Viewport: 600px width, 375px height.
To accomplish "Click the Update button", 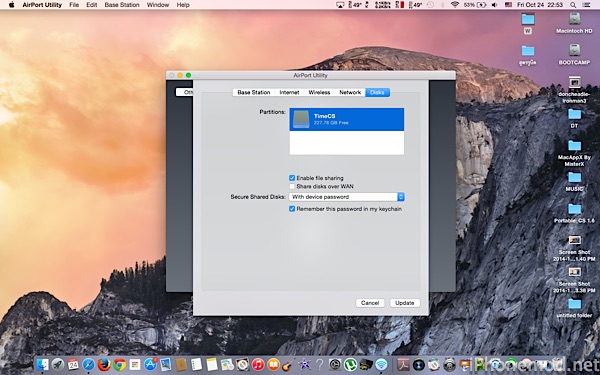I will [x=404, y=303].
